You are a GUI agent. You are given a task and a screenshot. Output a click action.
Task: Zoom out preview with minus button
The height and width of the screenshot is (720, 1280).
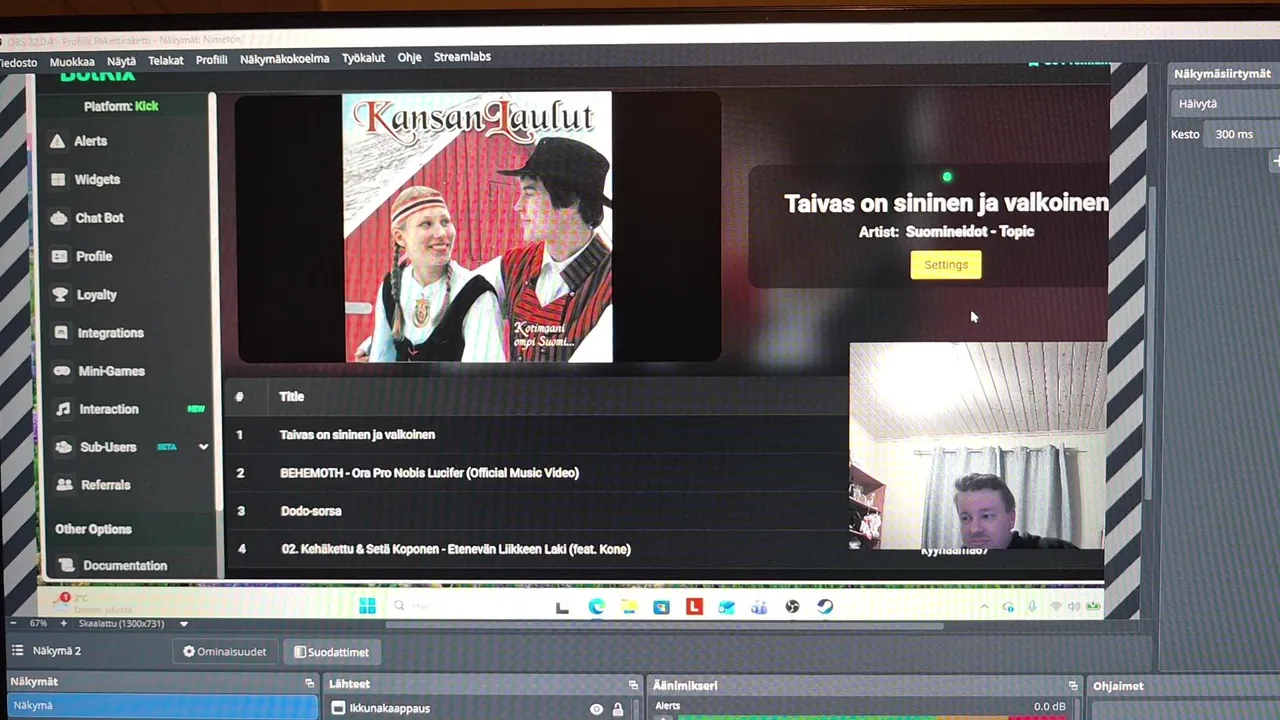pos(12,623)
